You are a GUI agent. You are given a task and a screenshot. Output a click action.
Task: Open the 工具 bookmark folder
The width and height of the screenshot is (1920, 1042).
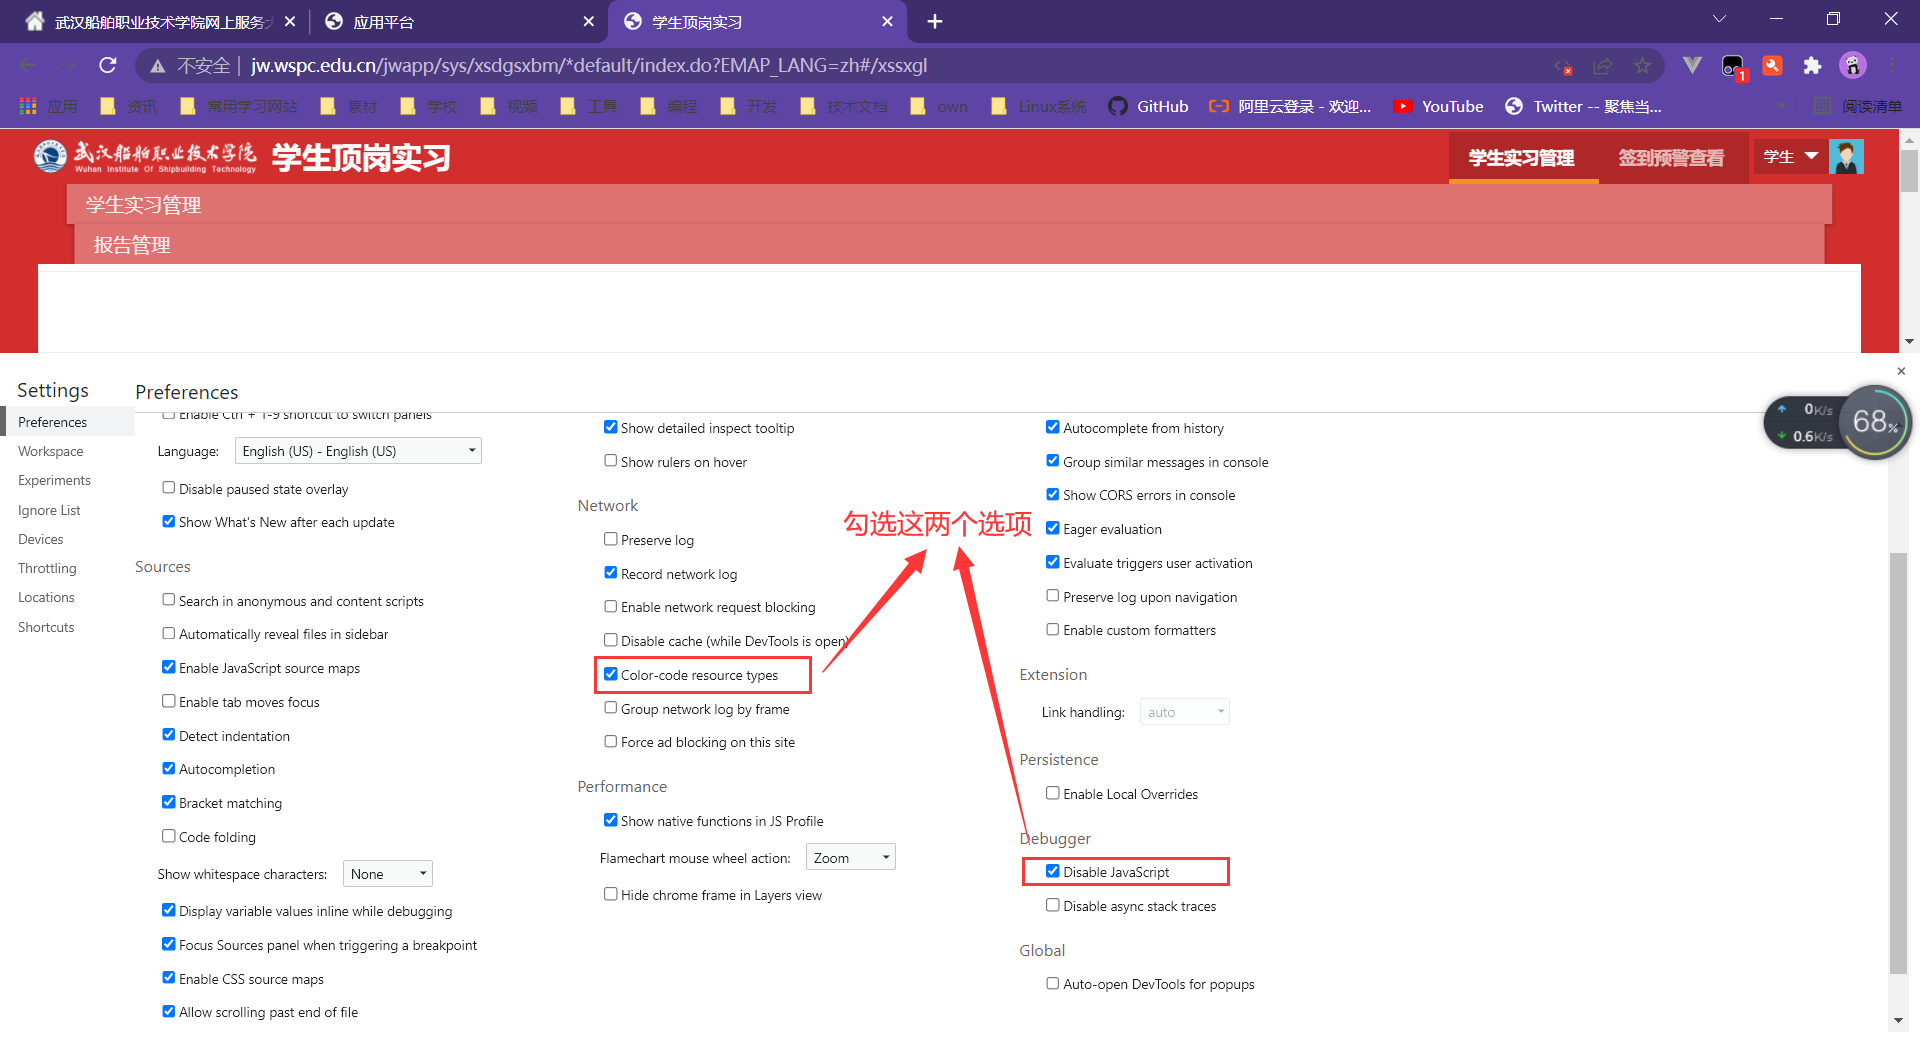point(589,106)
